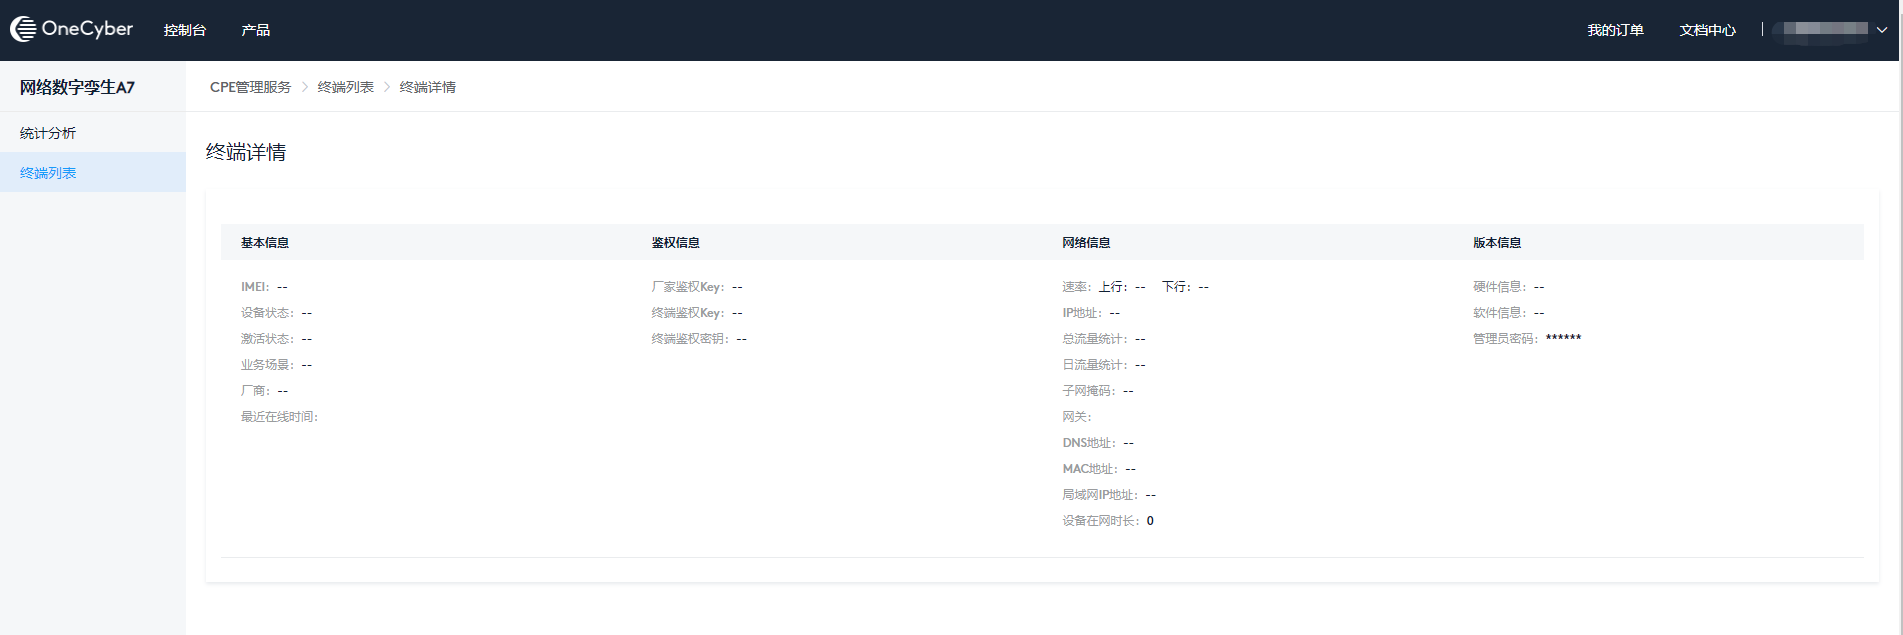The height and width of the screenshot is (635, 1903).
Task: Click the 终端详情 breadcrumb item
Action: [427, 87]
